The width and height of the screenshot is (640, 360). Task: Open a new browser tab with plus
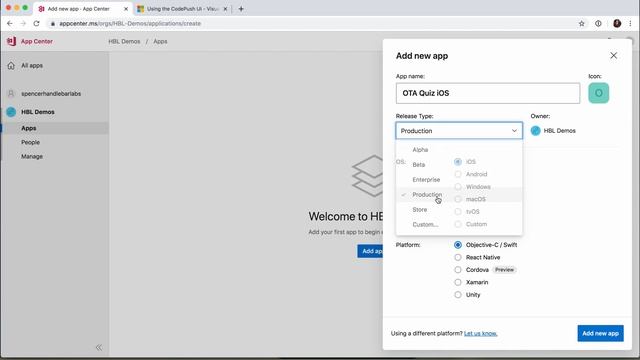pos(241,9)
